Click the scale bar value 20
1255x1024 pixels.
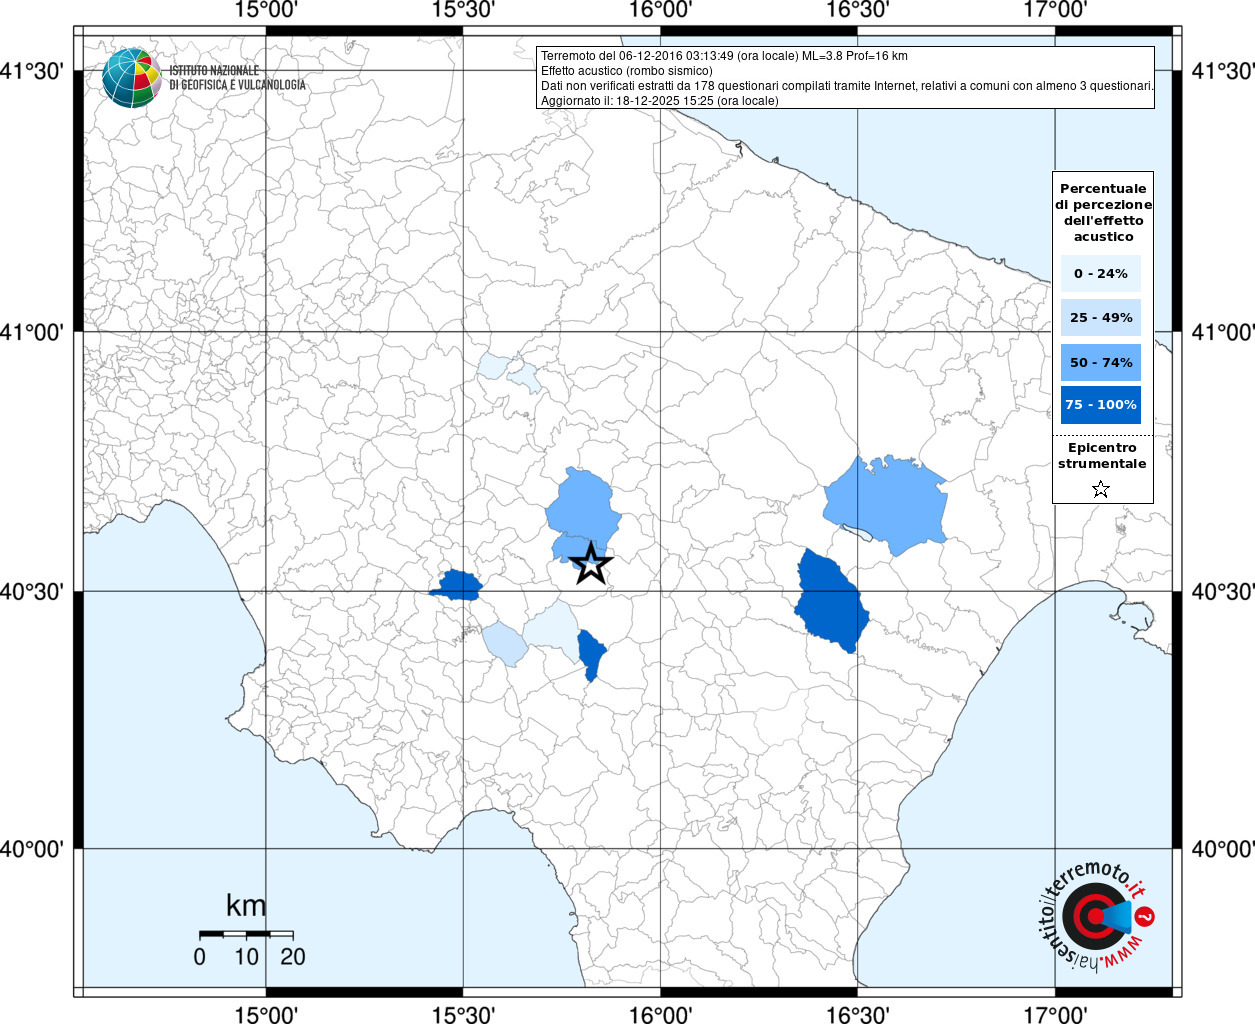(x=293, y=957)
